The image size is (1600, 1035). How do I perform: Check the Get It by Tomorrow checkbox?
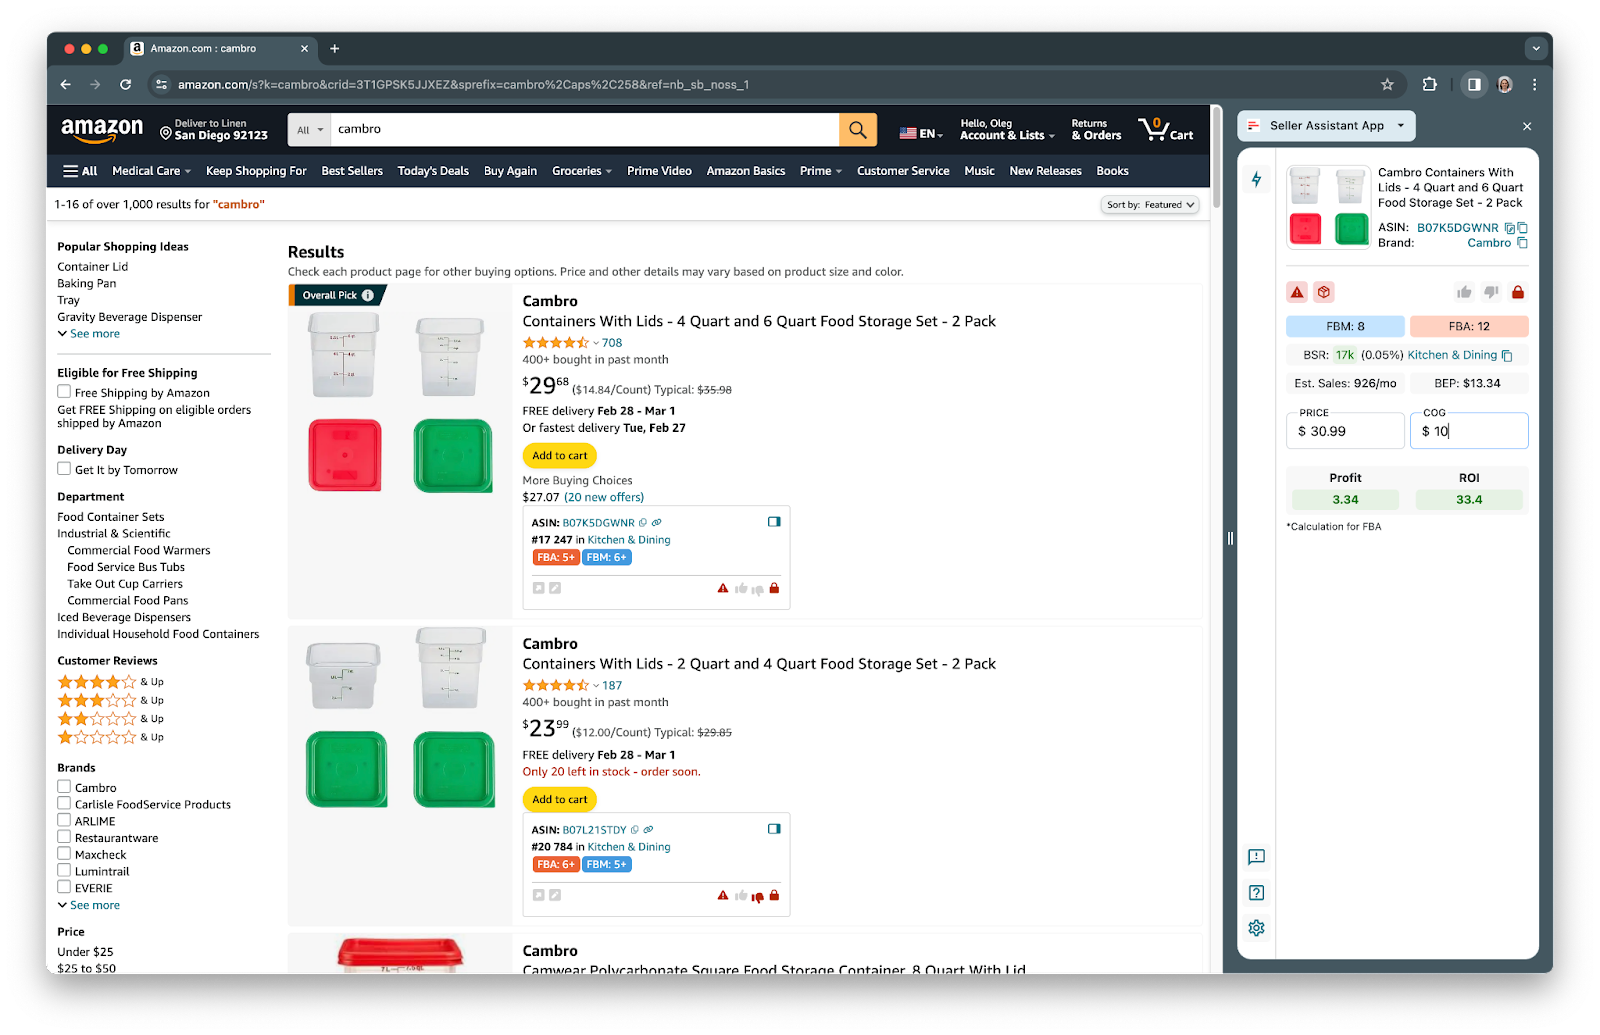64,468
